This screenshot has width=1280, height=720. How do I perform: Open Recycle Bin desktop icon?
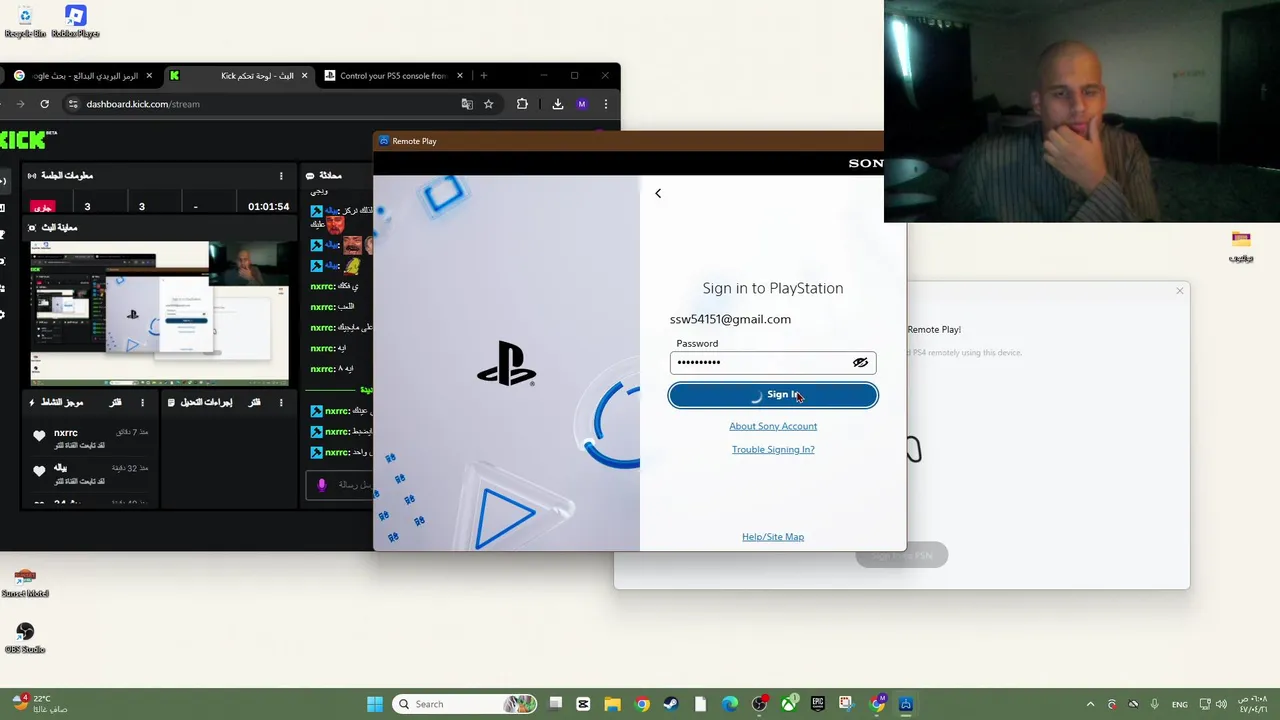25,21
